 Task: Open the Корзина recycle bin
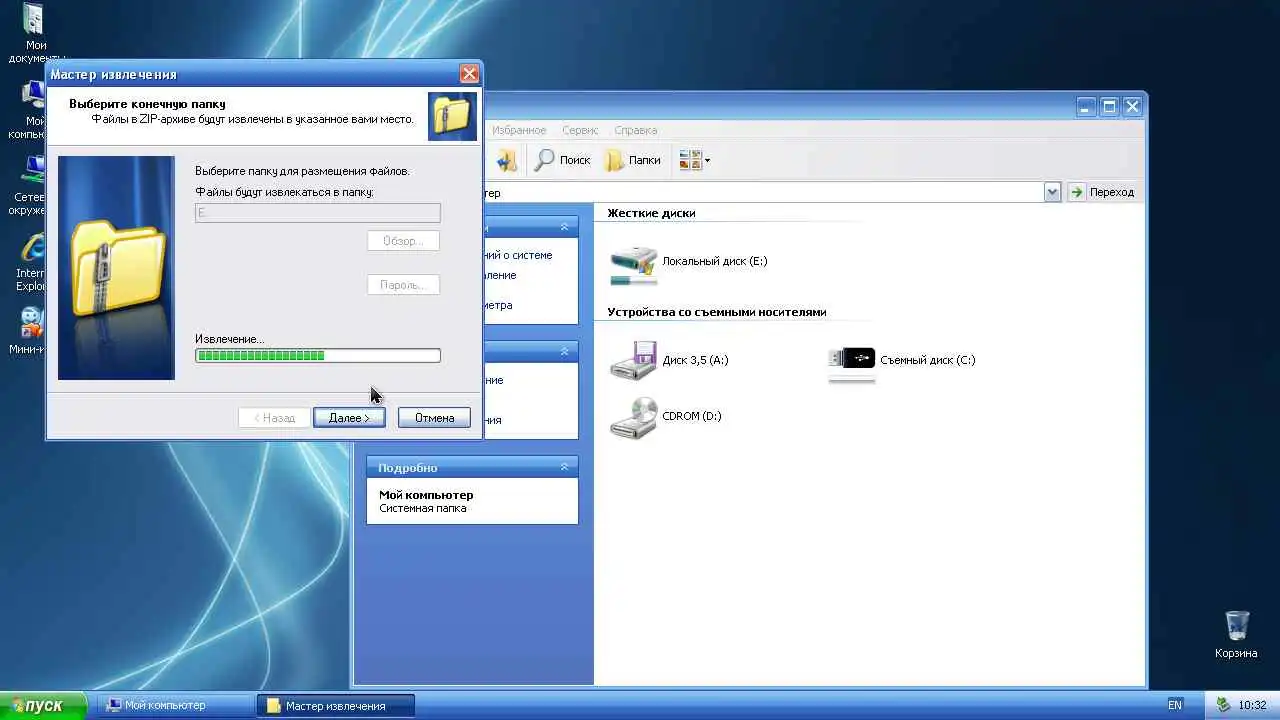tap(1236, 635)
